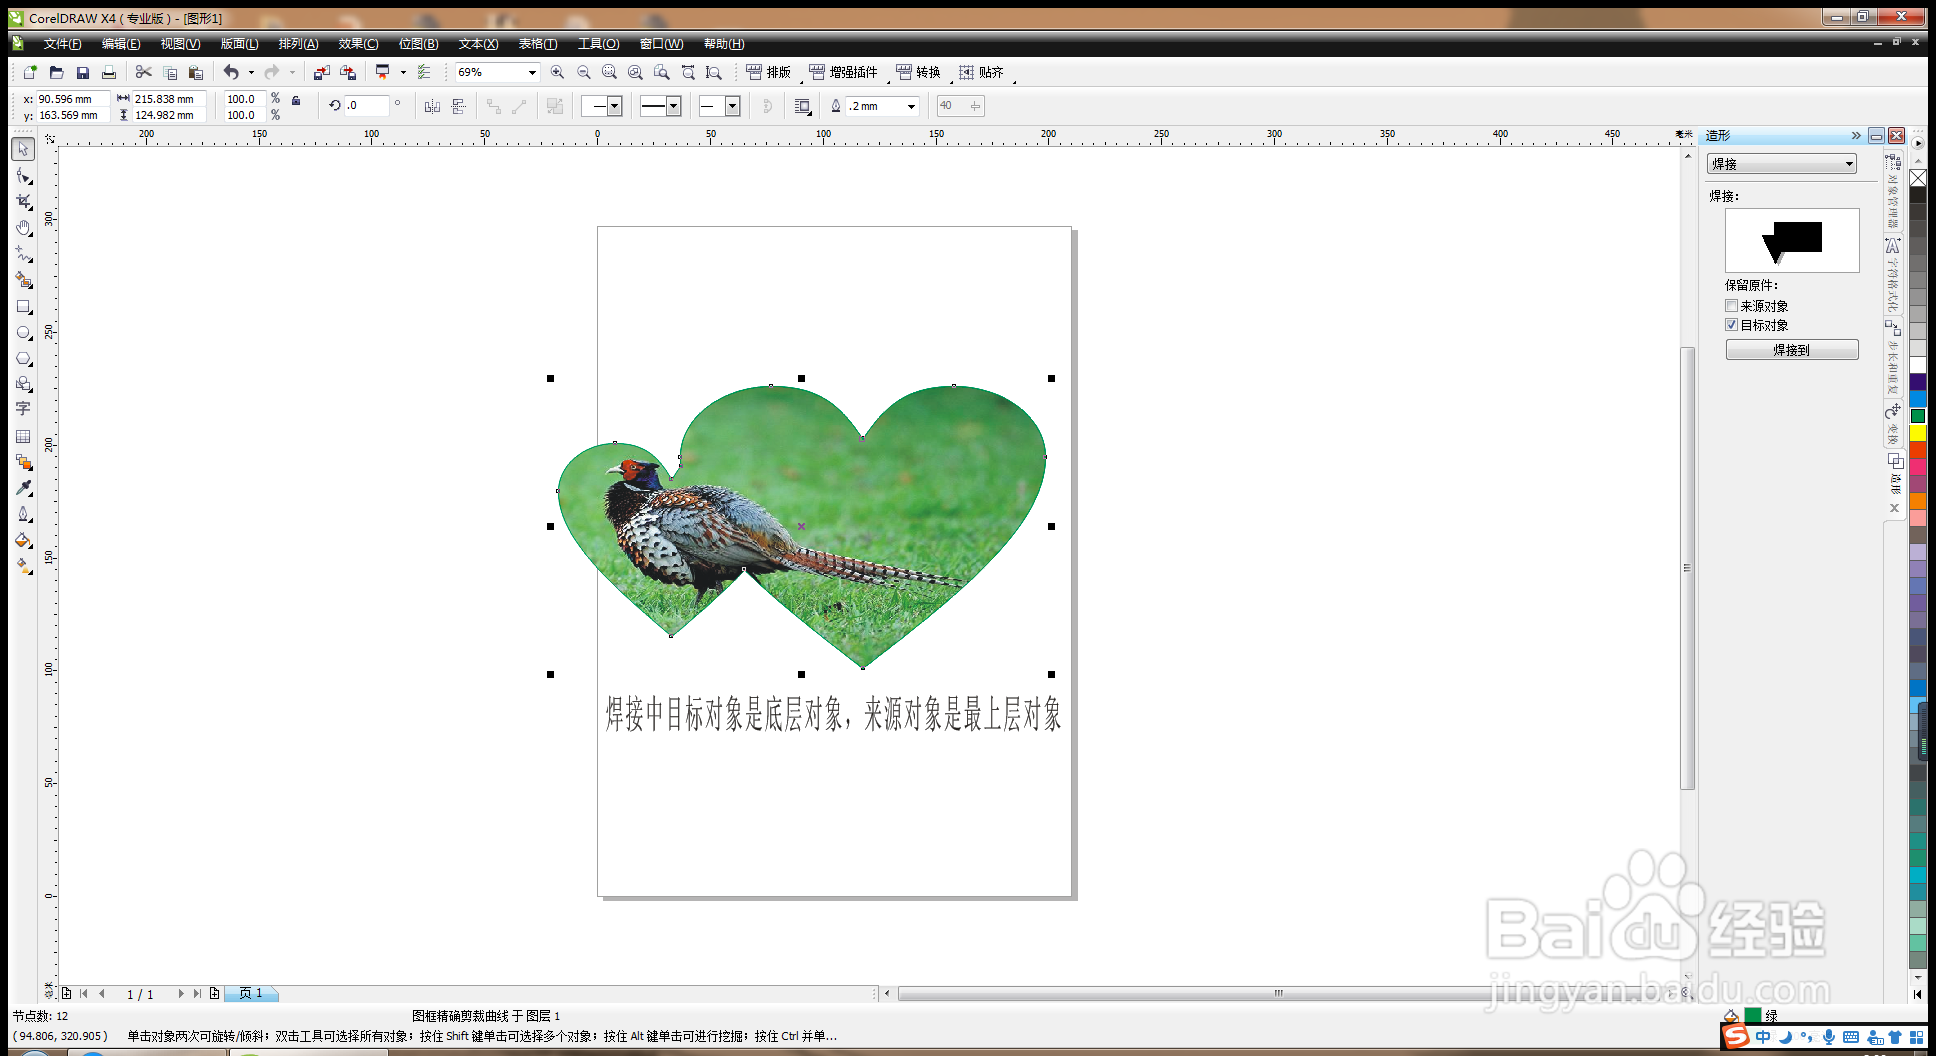Click the 转换 toolbar button
The height and width of the screenshot is (1056, 1936).
point(918,72)
